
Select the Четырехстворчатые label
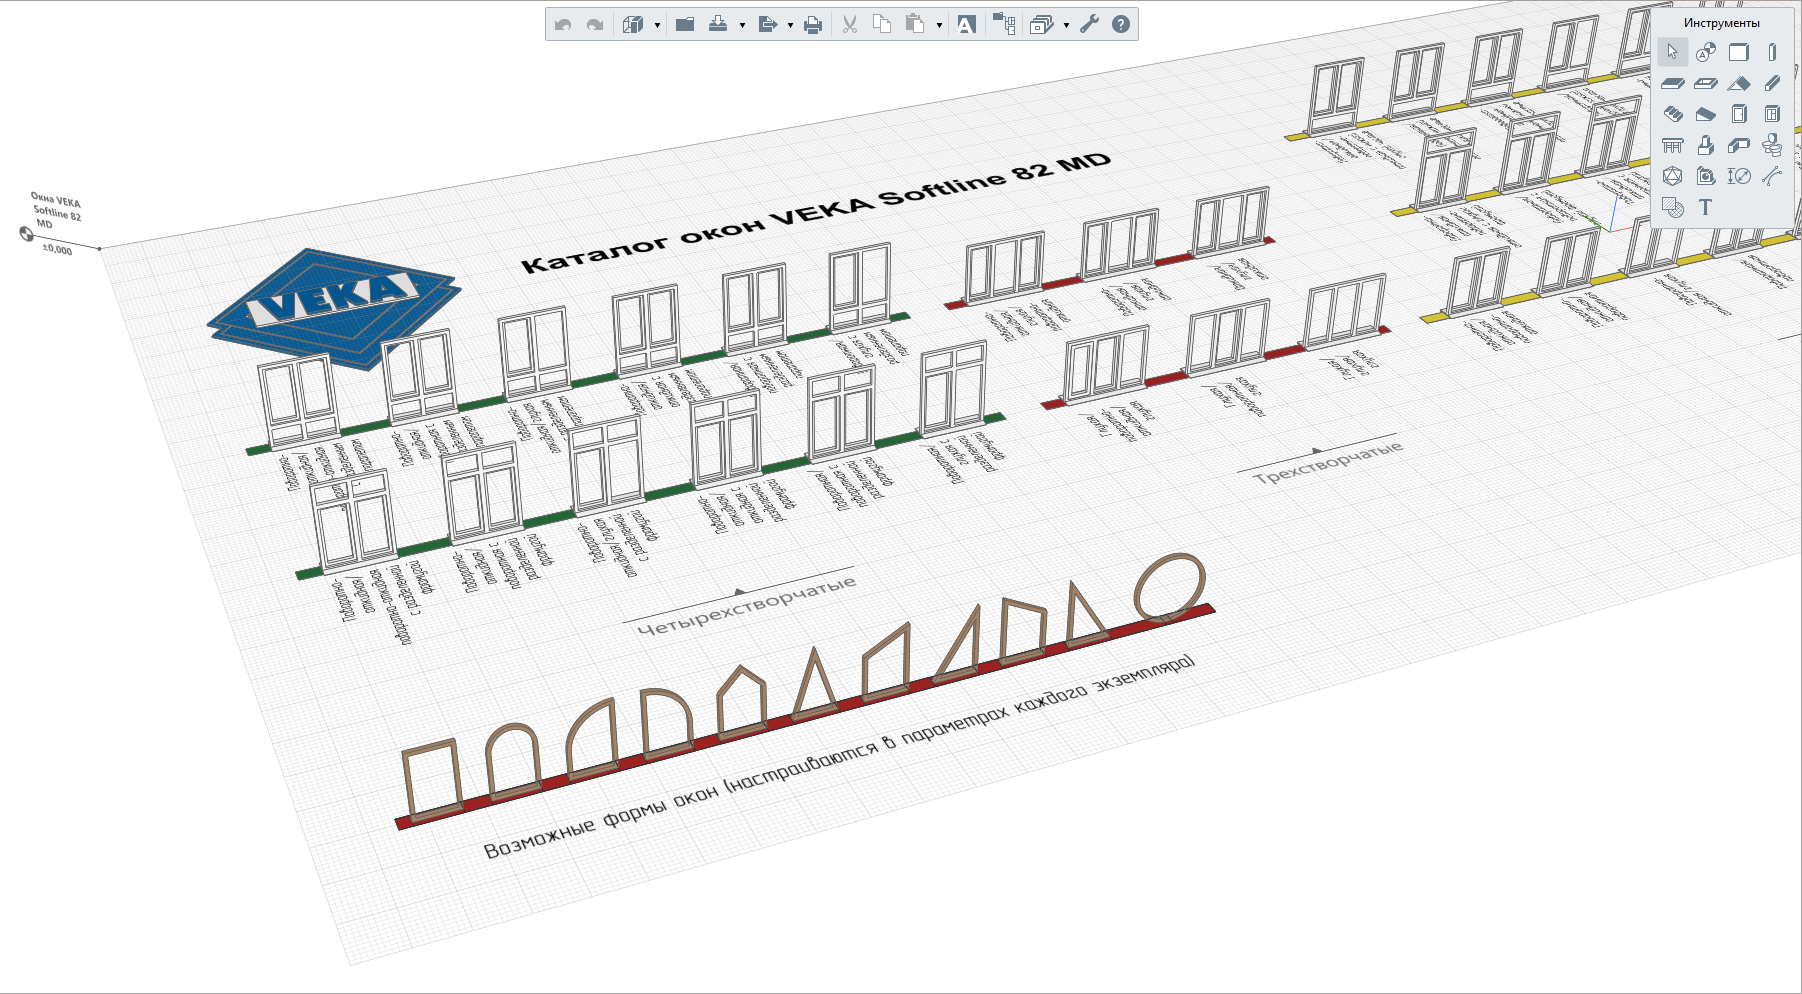coord(746,605)
